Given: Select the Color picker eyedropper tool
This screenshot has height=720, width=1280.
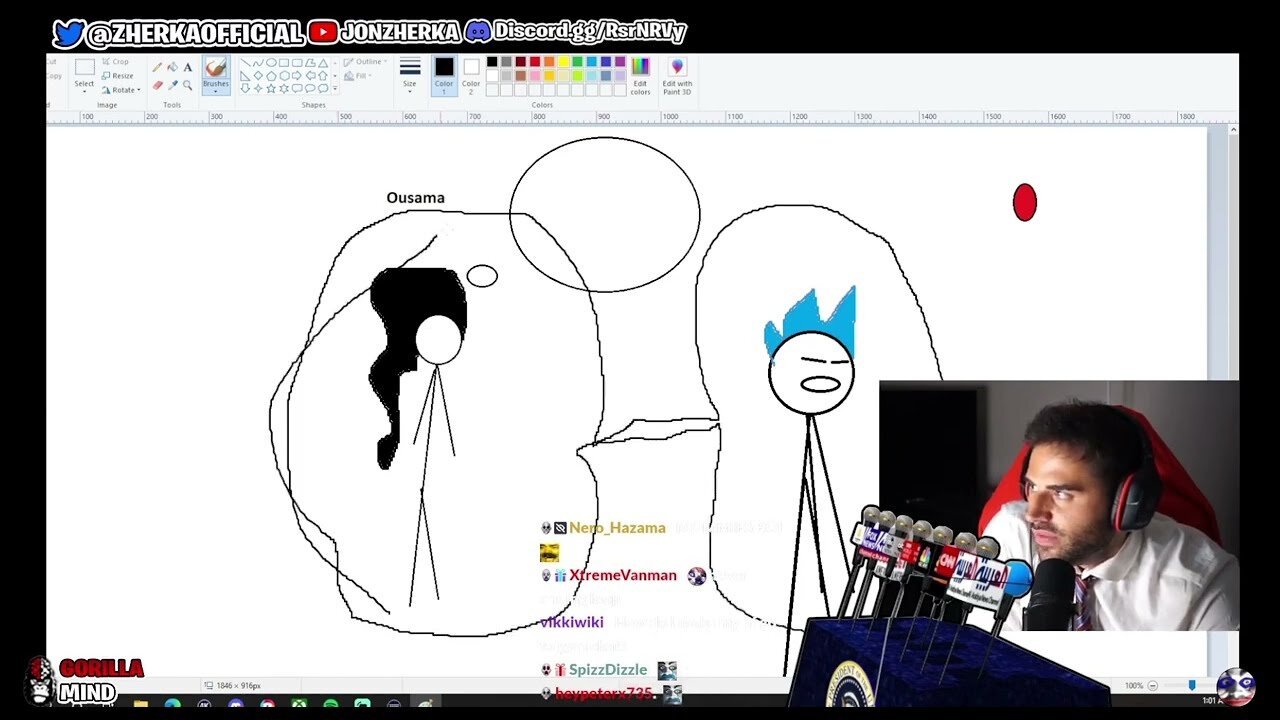Looking at the screenshot, I should point(173,85).
